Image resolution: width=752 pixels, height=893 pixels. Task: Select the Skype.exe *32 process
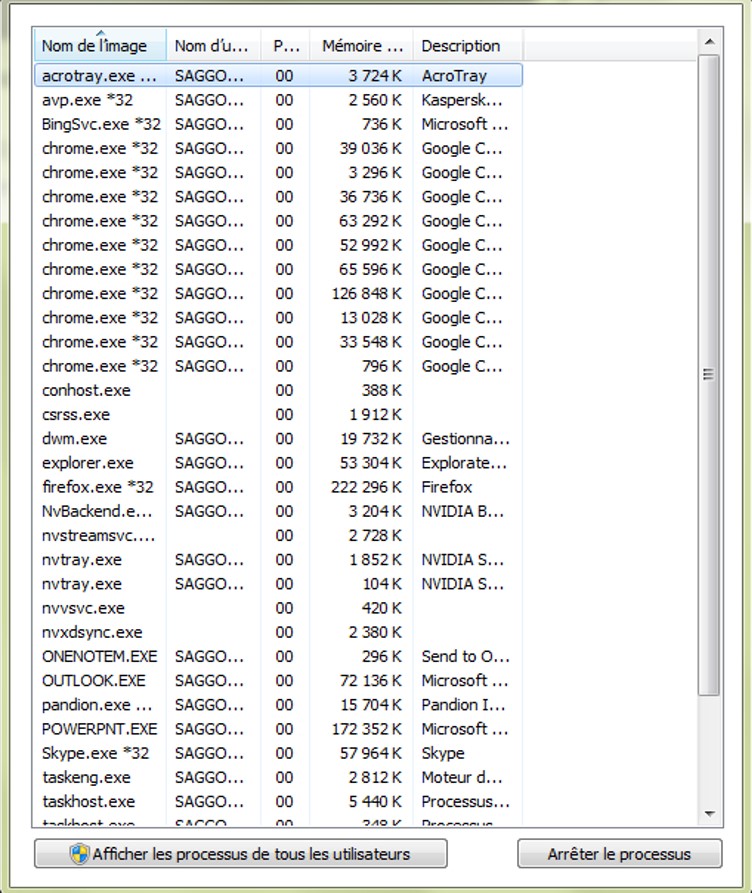click(x=279, y=753)
